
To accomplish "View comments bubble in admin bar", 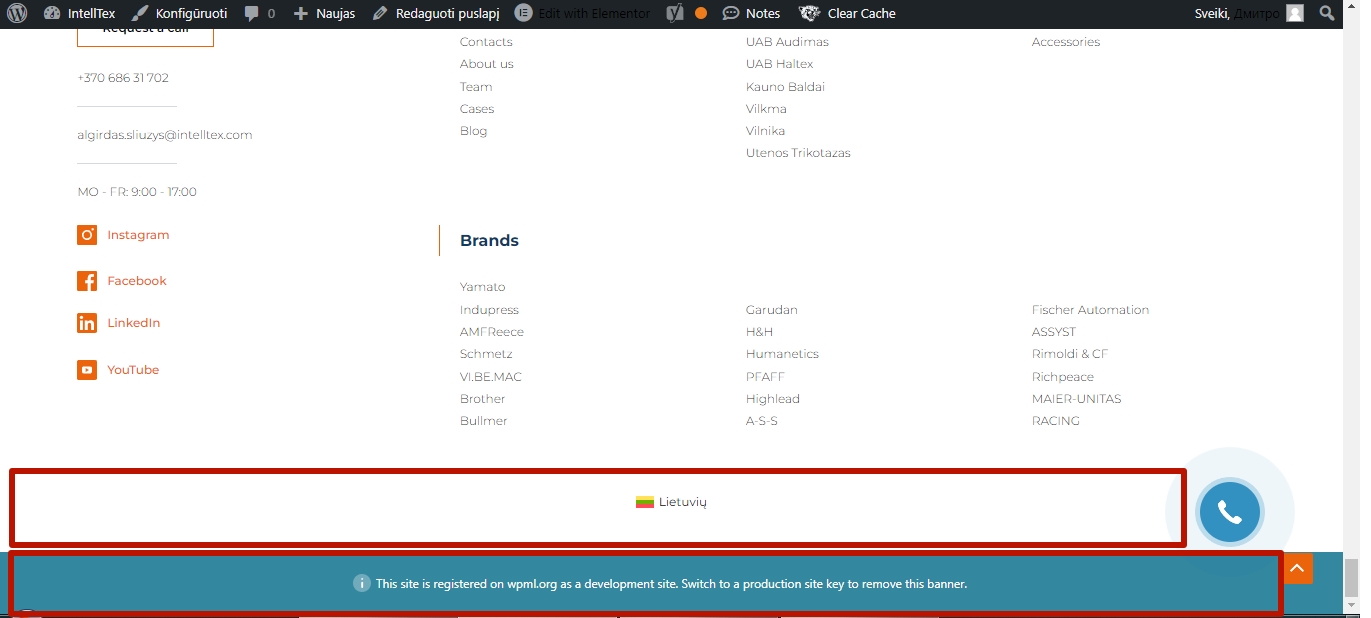I will [259, 13].
